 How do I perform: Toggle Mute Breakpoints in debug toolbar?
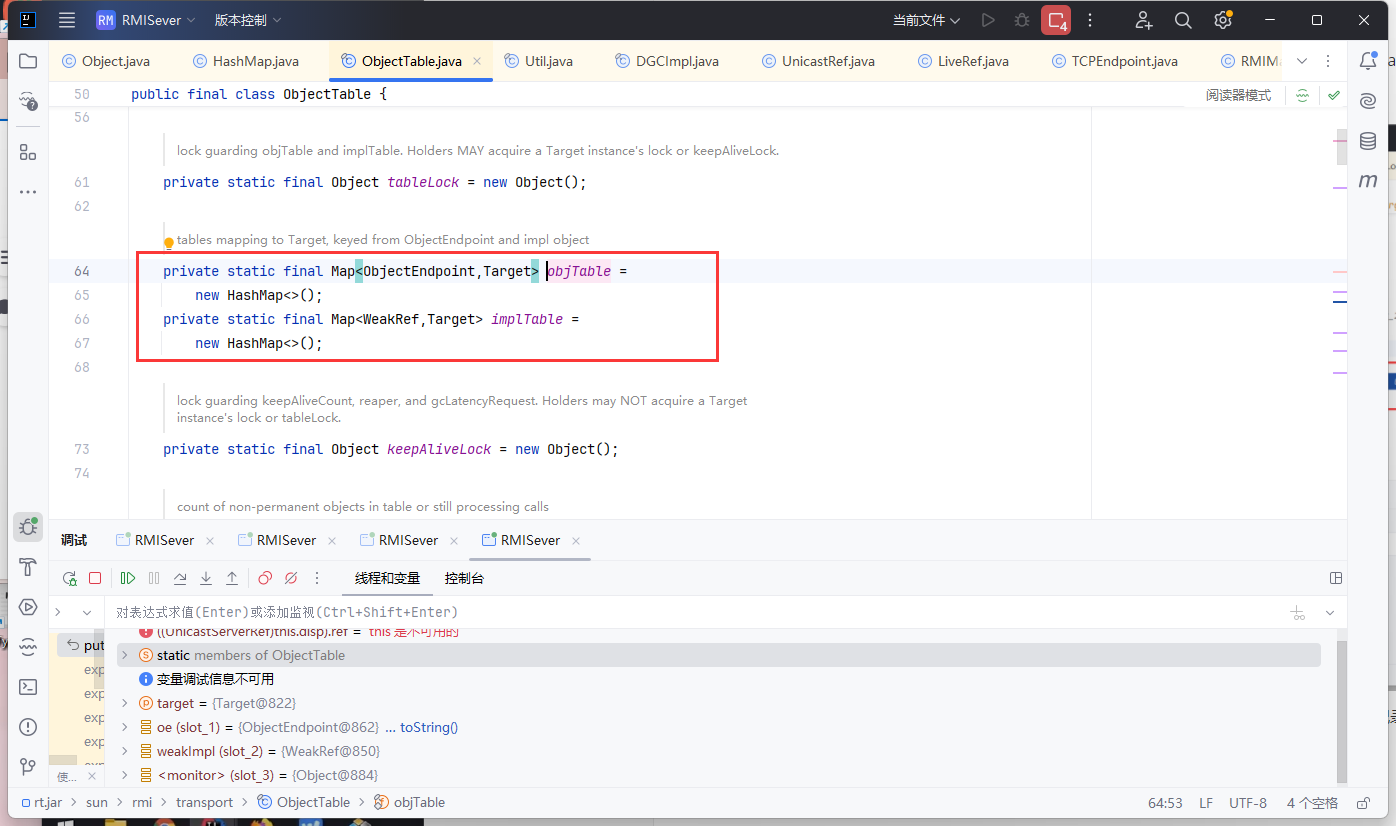(x=291, y=578)
